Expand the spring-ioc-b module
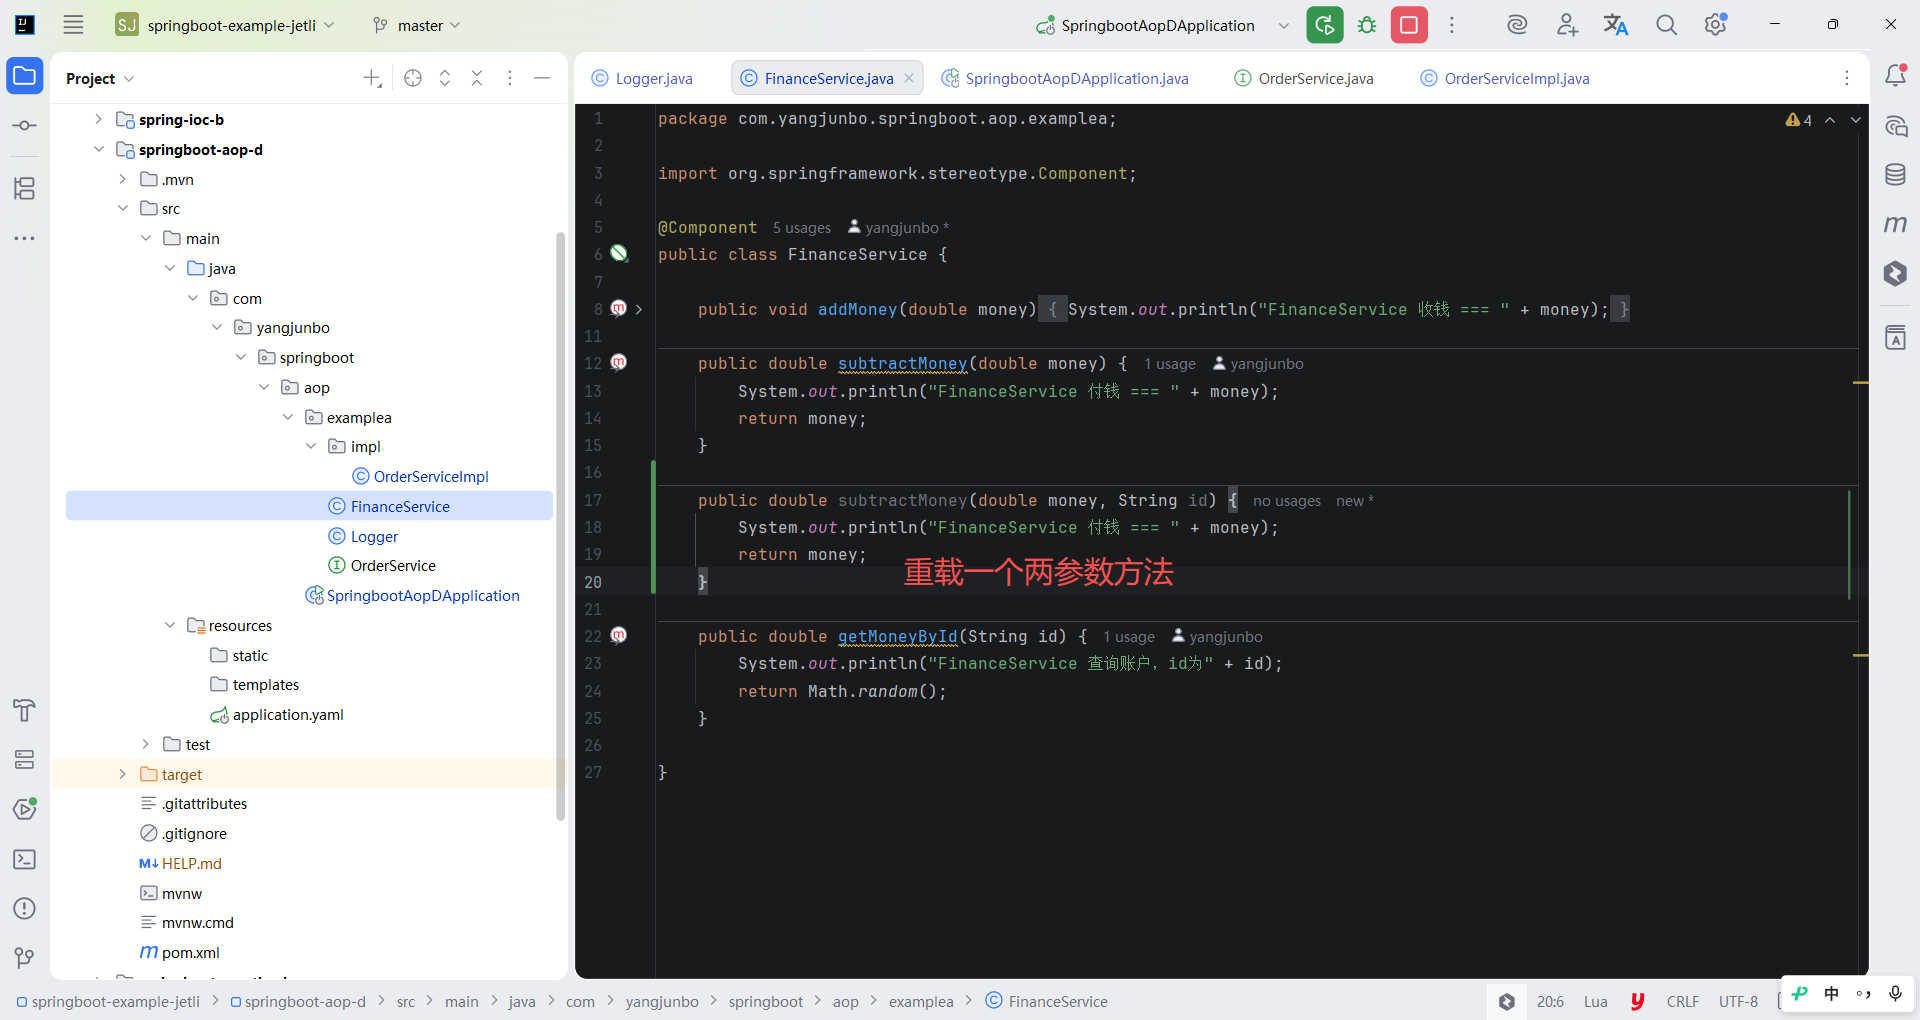1920x1020 pixels. point(98,119)
